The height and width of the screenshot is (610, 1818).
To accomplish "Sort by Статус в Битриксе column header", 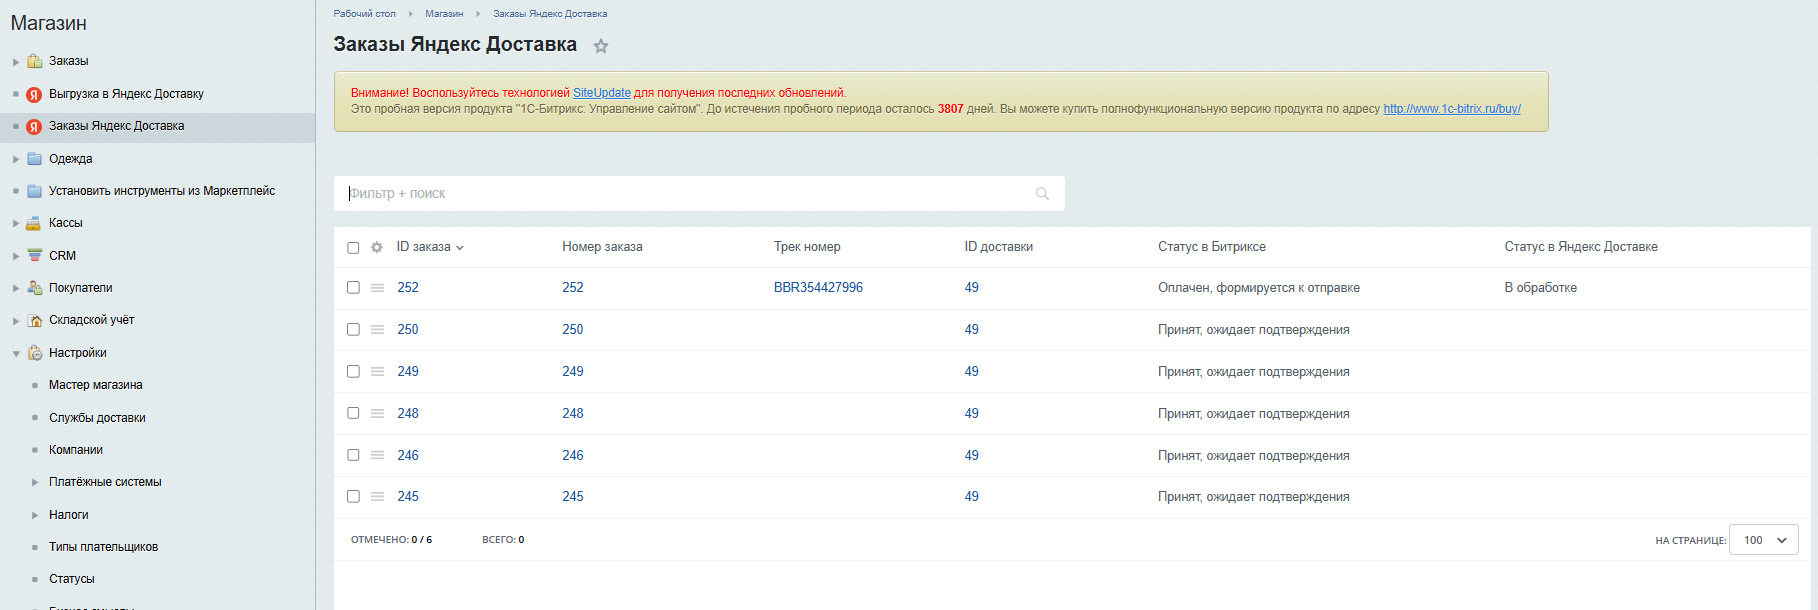I will click(1212, 247).
